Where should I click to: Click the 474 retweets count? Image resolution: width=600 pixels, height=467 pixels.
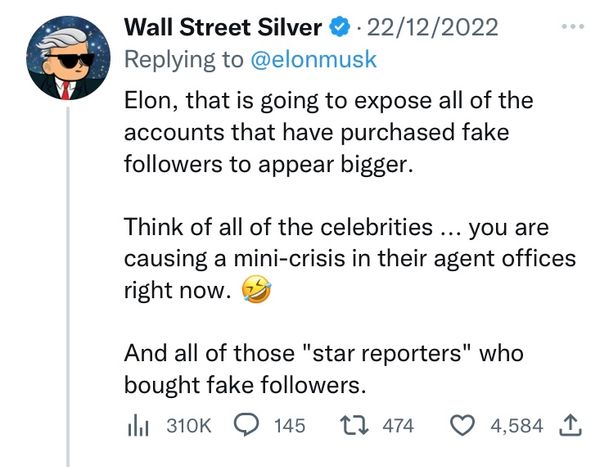398,426
